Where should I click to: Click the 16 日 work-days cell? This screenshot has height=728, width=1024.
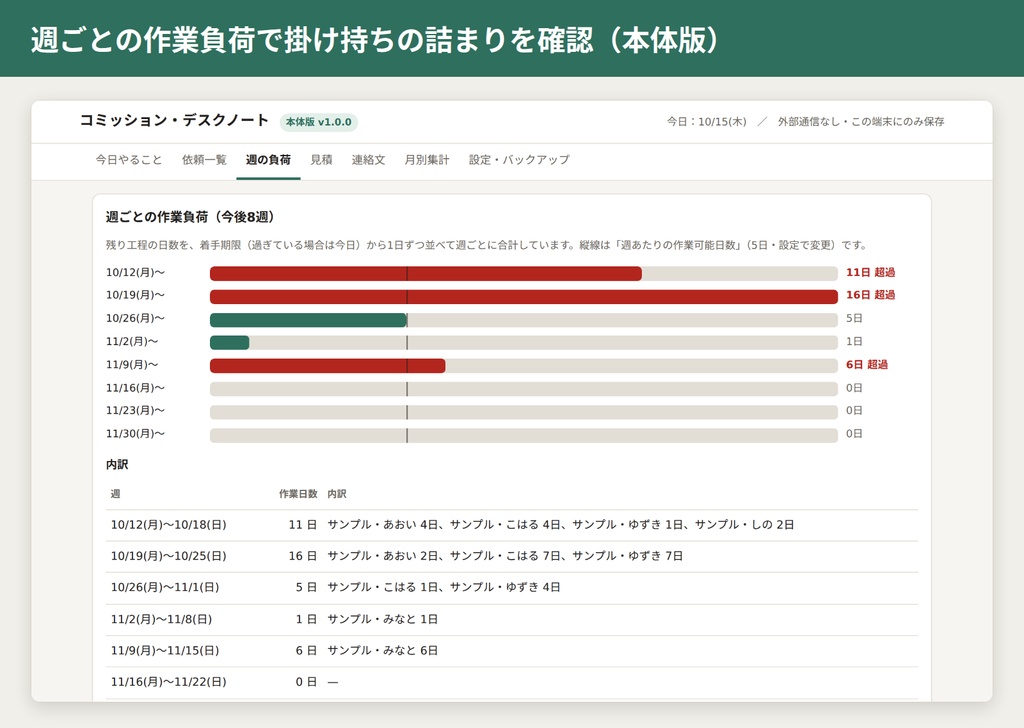click(x=302, y=556)
